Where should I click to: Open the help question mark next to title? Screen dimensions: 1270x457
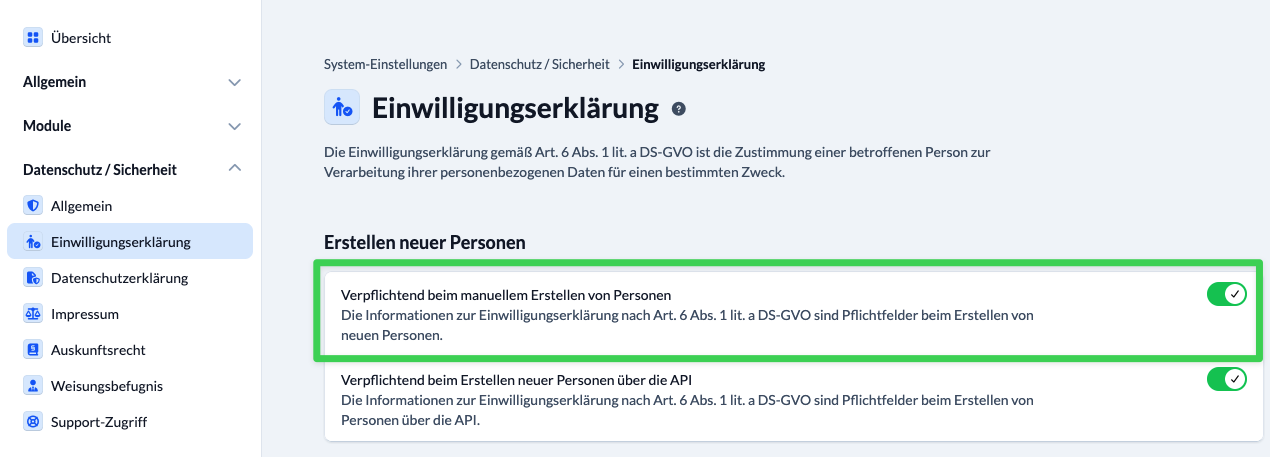point(679,109)
